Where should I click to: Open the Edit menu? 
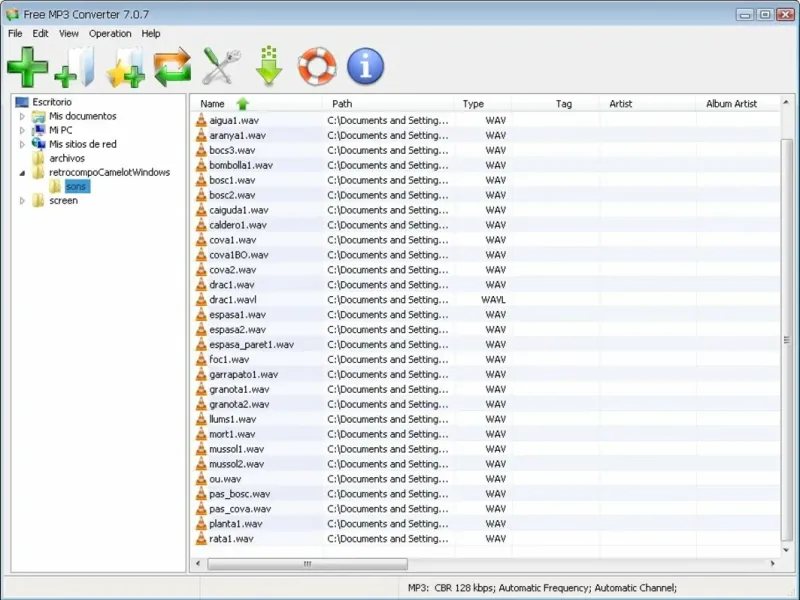40,34
